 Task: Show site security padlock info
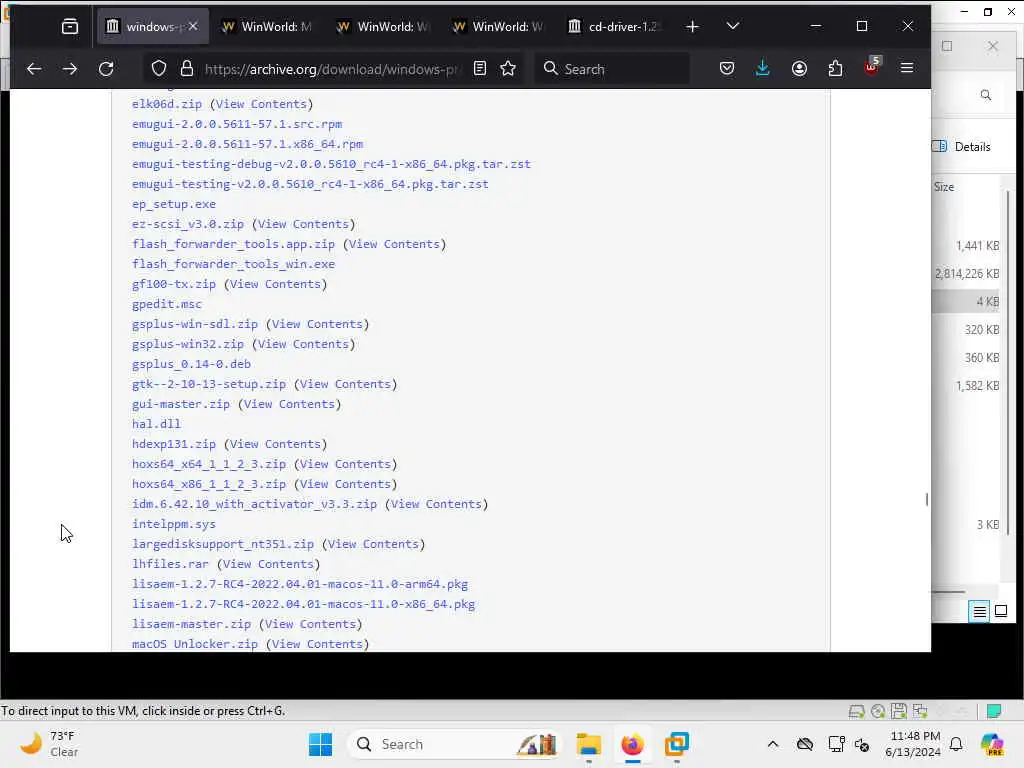[x=187, y=69]
